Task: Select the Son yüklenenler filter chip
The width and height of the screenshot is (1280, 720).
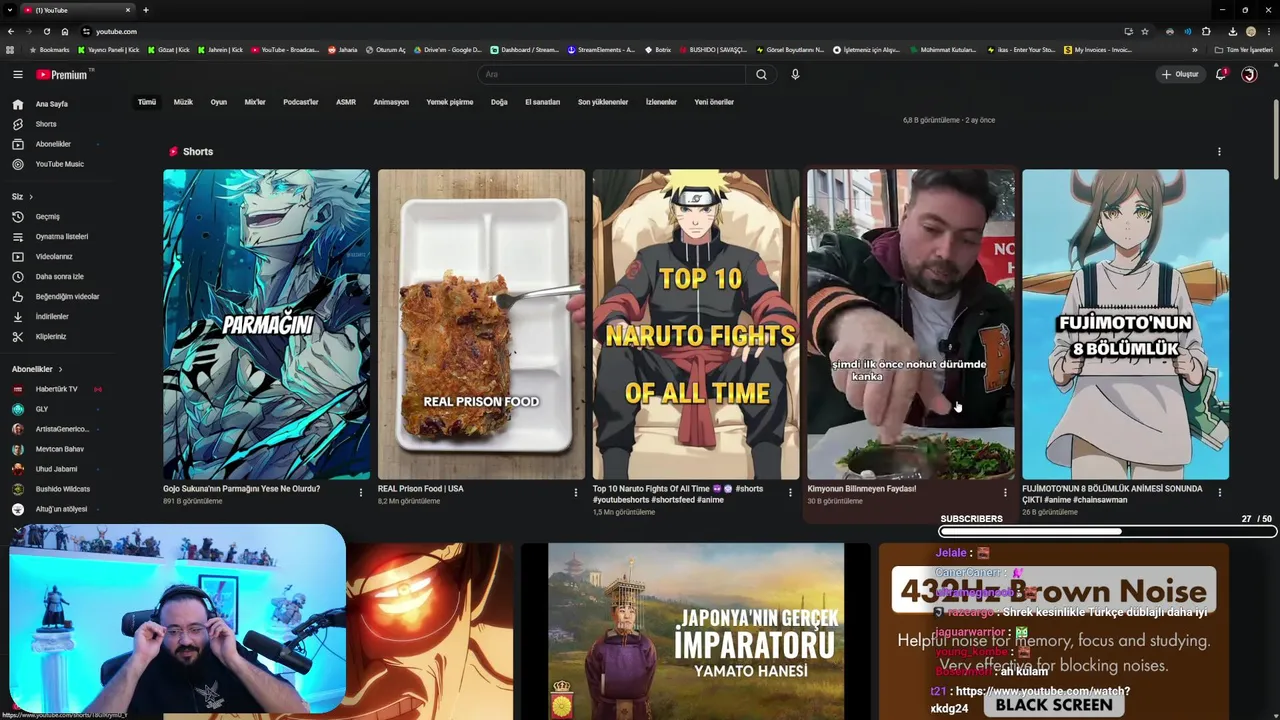Action: click(603, 102)
